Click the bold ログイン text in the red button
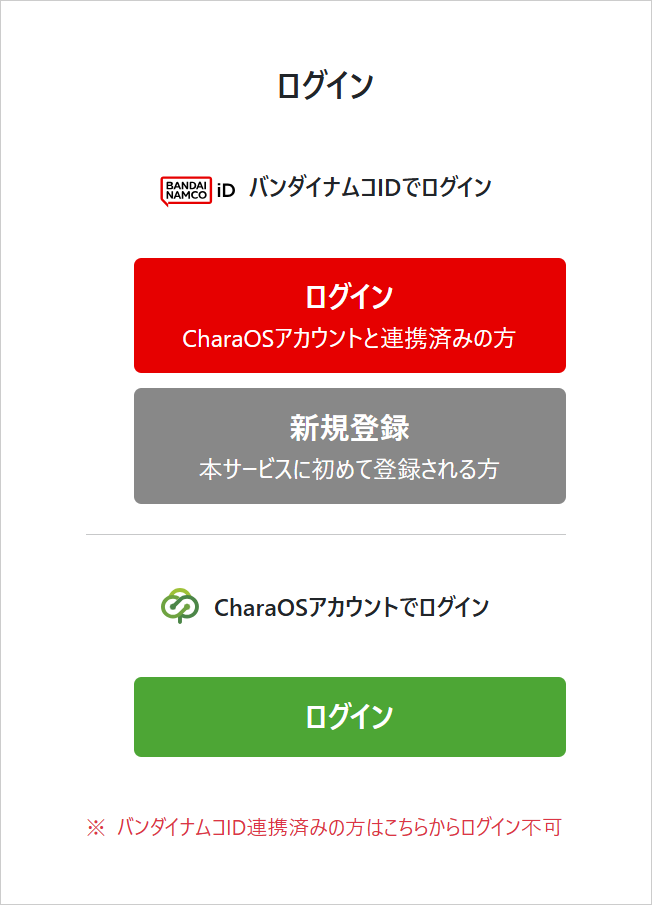652x905 pixels. pyautogui.click(x=349, y=297)
